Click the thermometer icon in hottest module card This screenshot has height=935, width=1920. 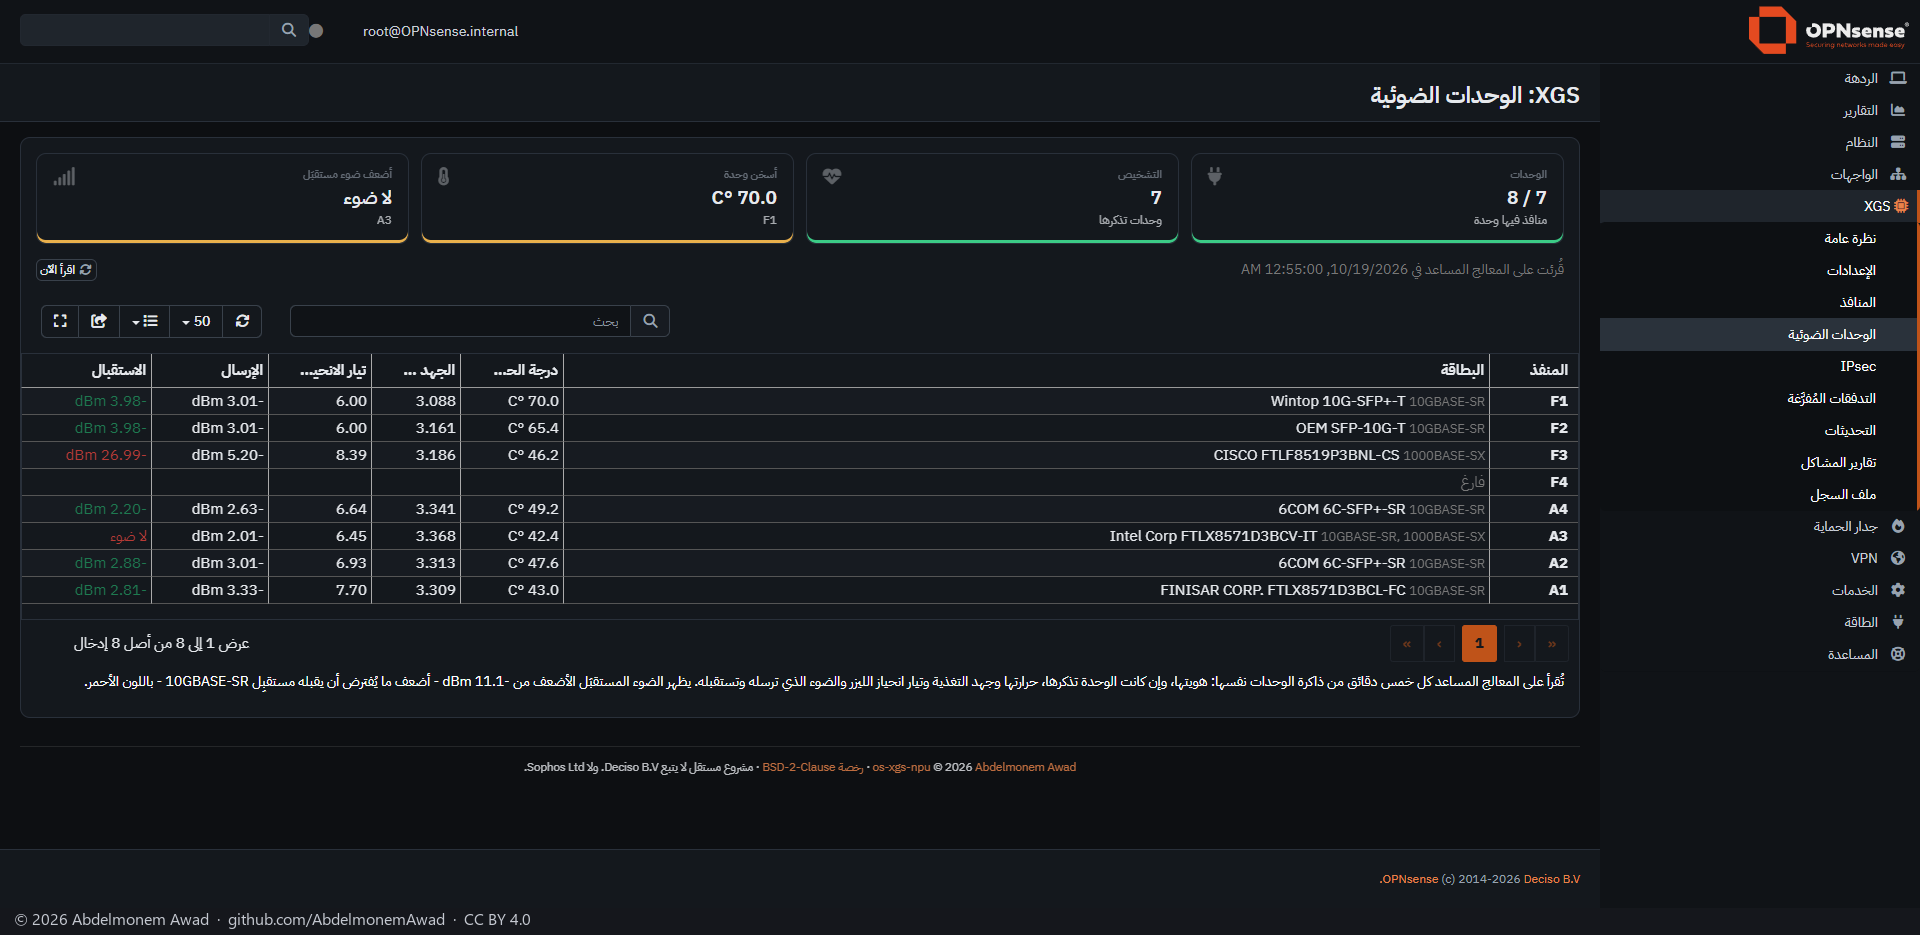tap(443, 176)
